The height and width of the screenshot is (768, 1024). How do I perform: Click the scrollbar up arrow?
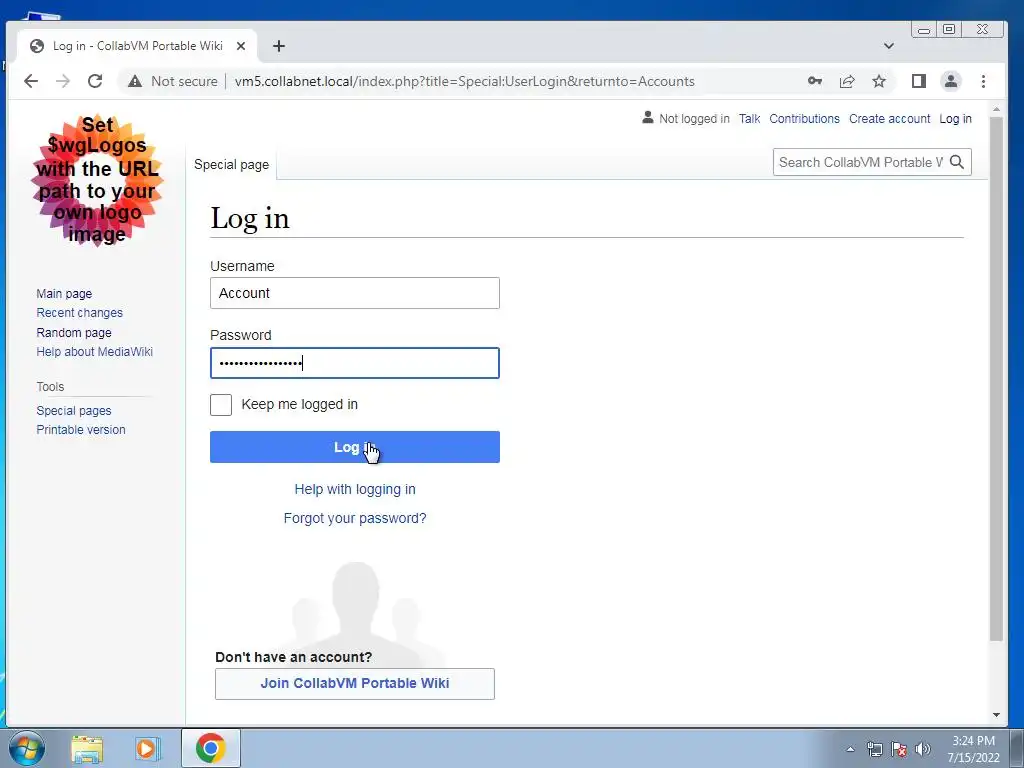pyautogui.click(x=996, y=109)
